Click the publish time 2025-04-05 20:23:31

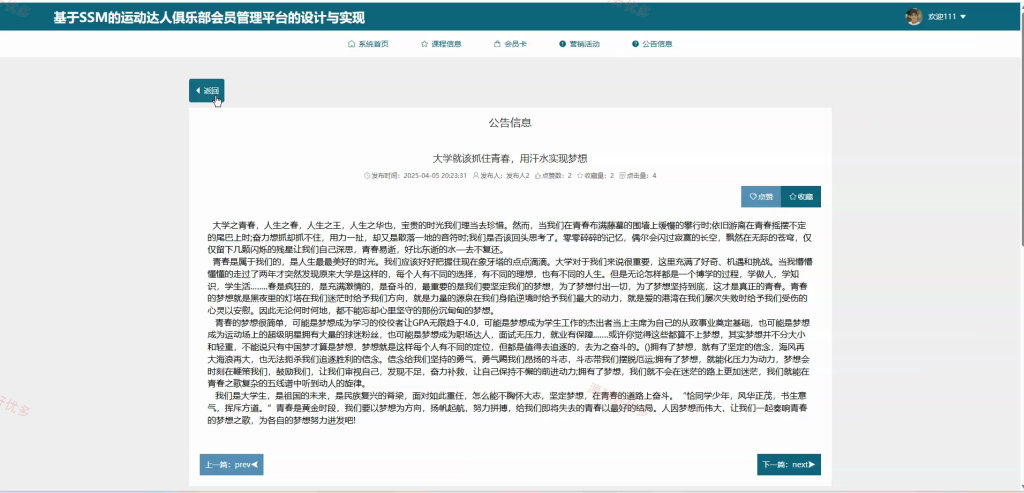435,176
